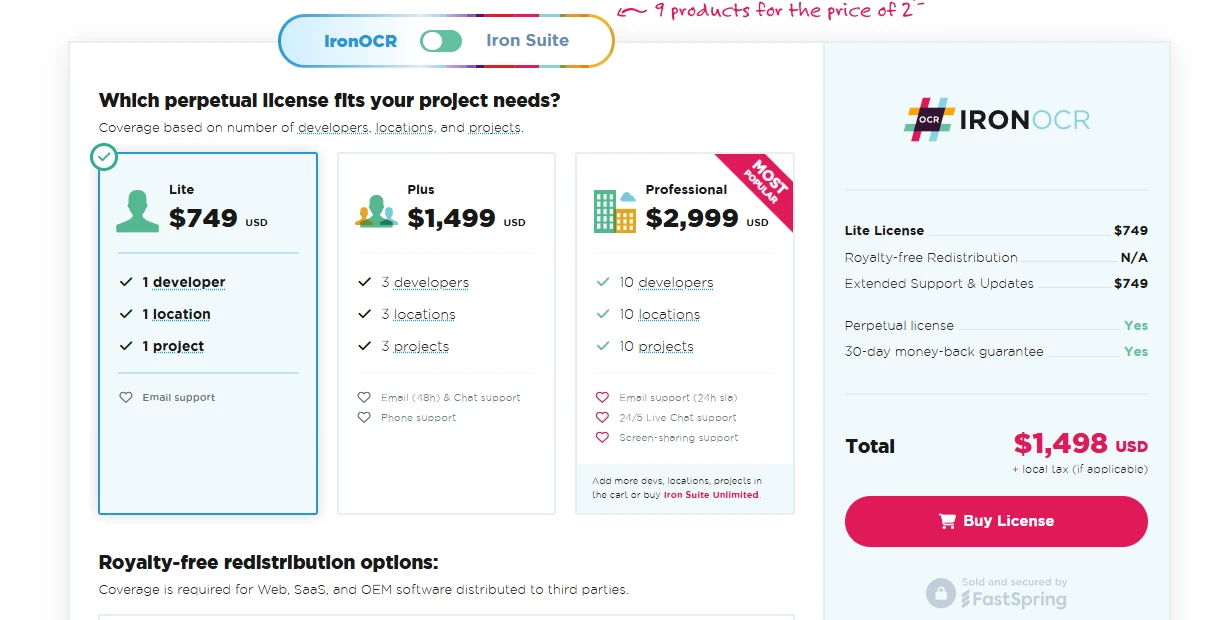Image resolution: width=1221 pixels, height=620 pixels.
Task: Click the green checkmark badge on Lite
Action: pyautogui.click(x=104, y=157)
